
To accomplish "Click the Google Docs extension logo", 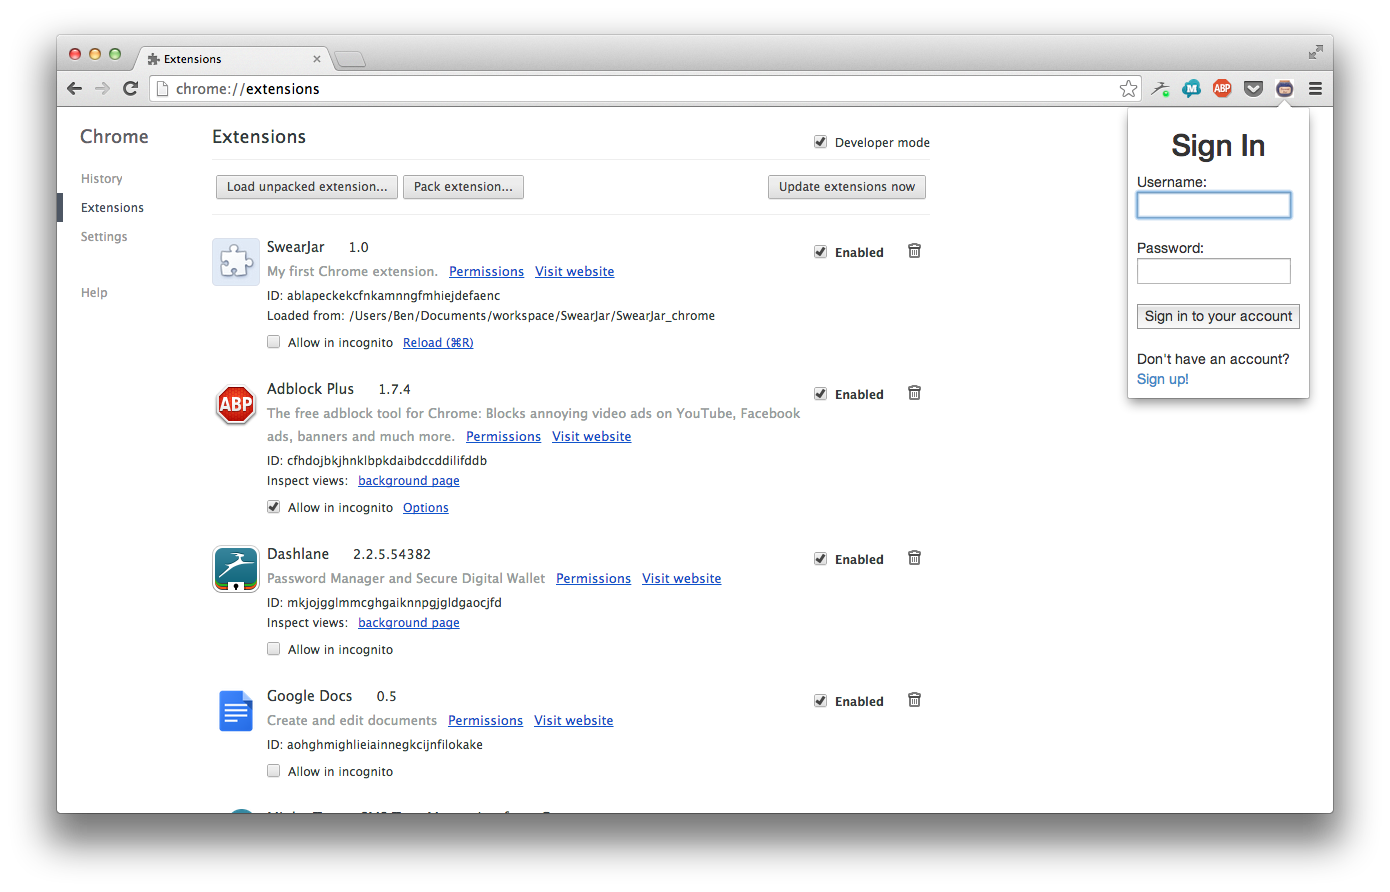I will [x=236, y=711].
